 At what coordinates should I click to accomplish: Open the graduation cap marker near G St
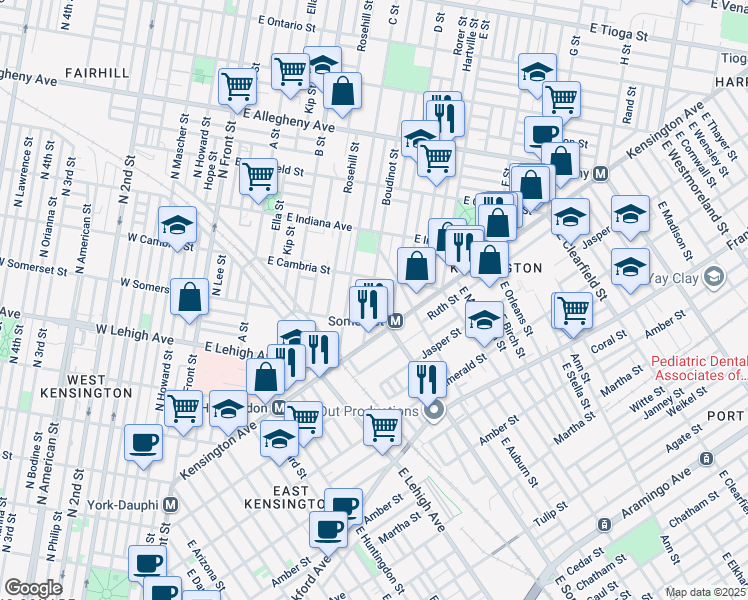(538, 72)
